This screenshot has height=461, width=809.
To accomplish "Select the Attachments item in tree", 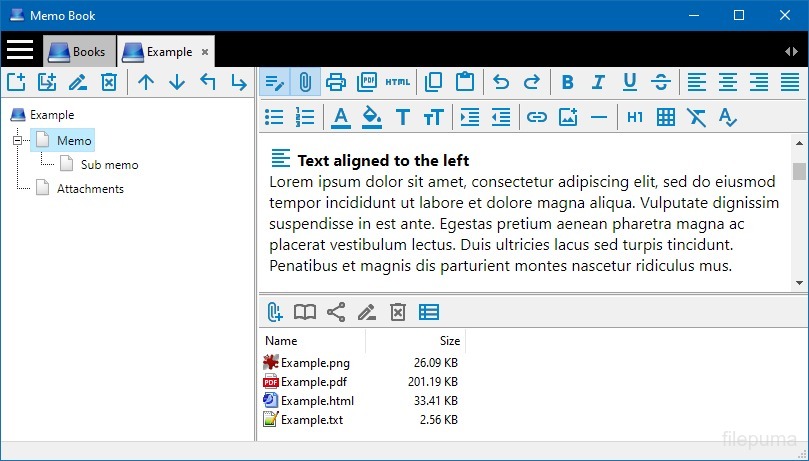I will 90,189.
